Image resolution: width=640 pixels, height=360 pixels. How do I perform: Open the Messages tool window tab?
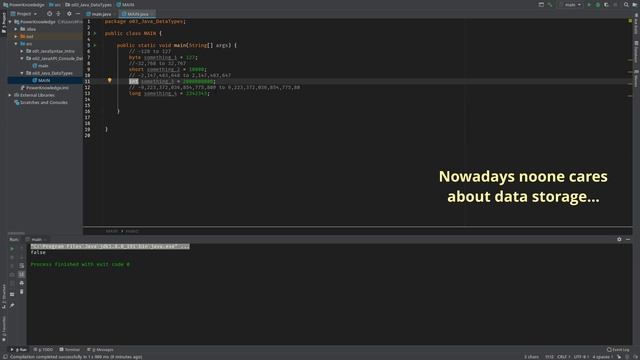tap(100, 350)
